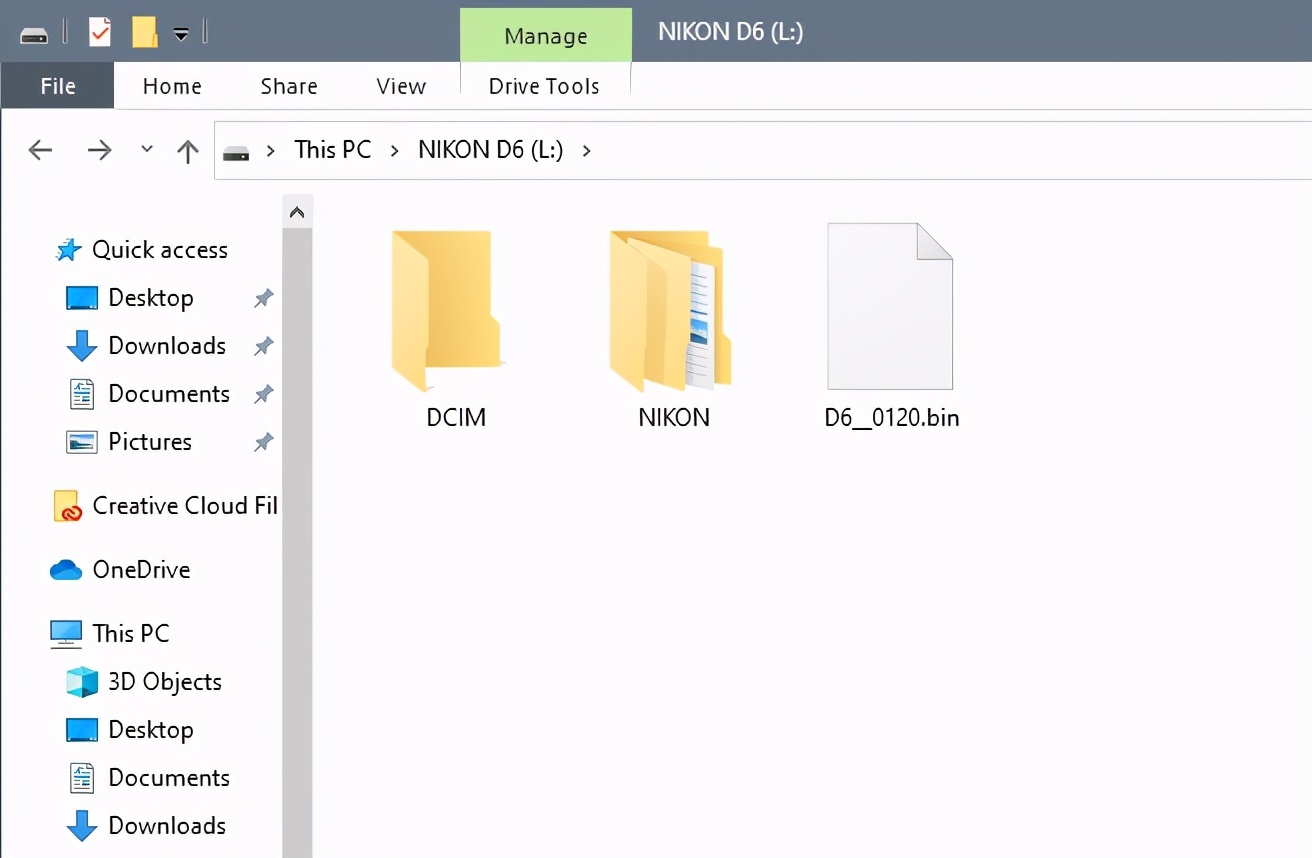Open 3D Objects under This PC
The image size is (1312, 858).
pyautogui.click(x=144, y=682)
